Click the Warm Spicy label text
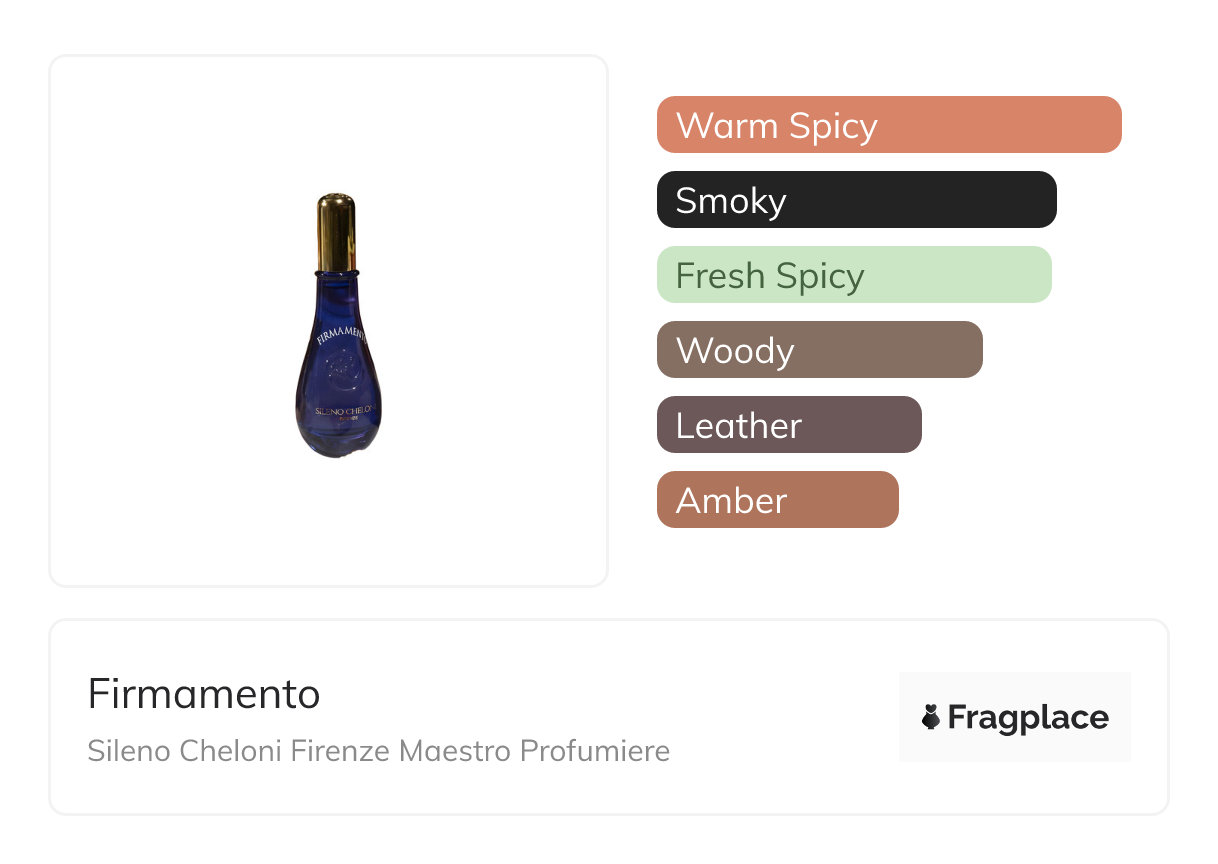 pyautogui.click(x=777, y=126)
